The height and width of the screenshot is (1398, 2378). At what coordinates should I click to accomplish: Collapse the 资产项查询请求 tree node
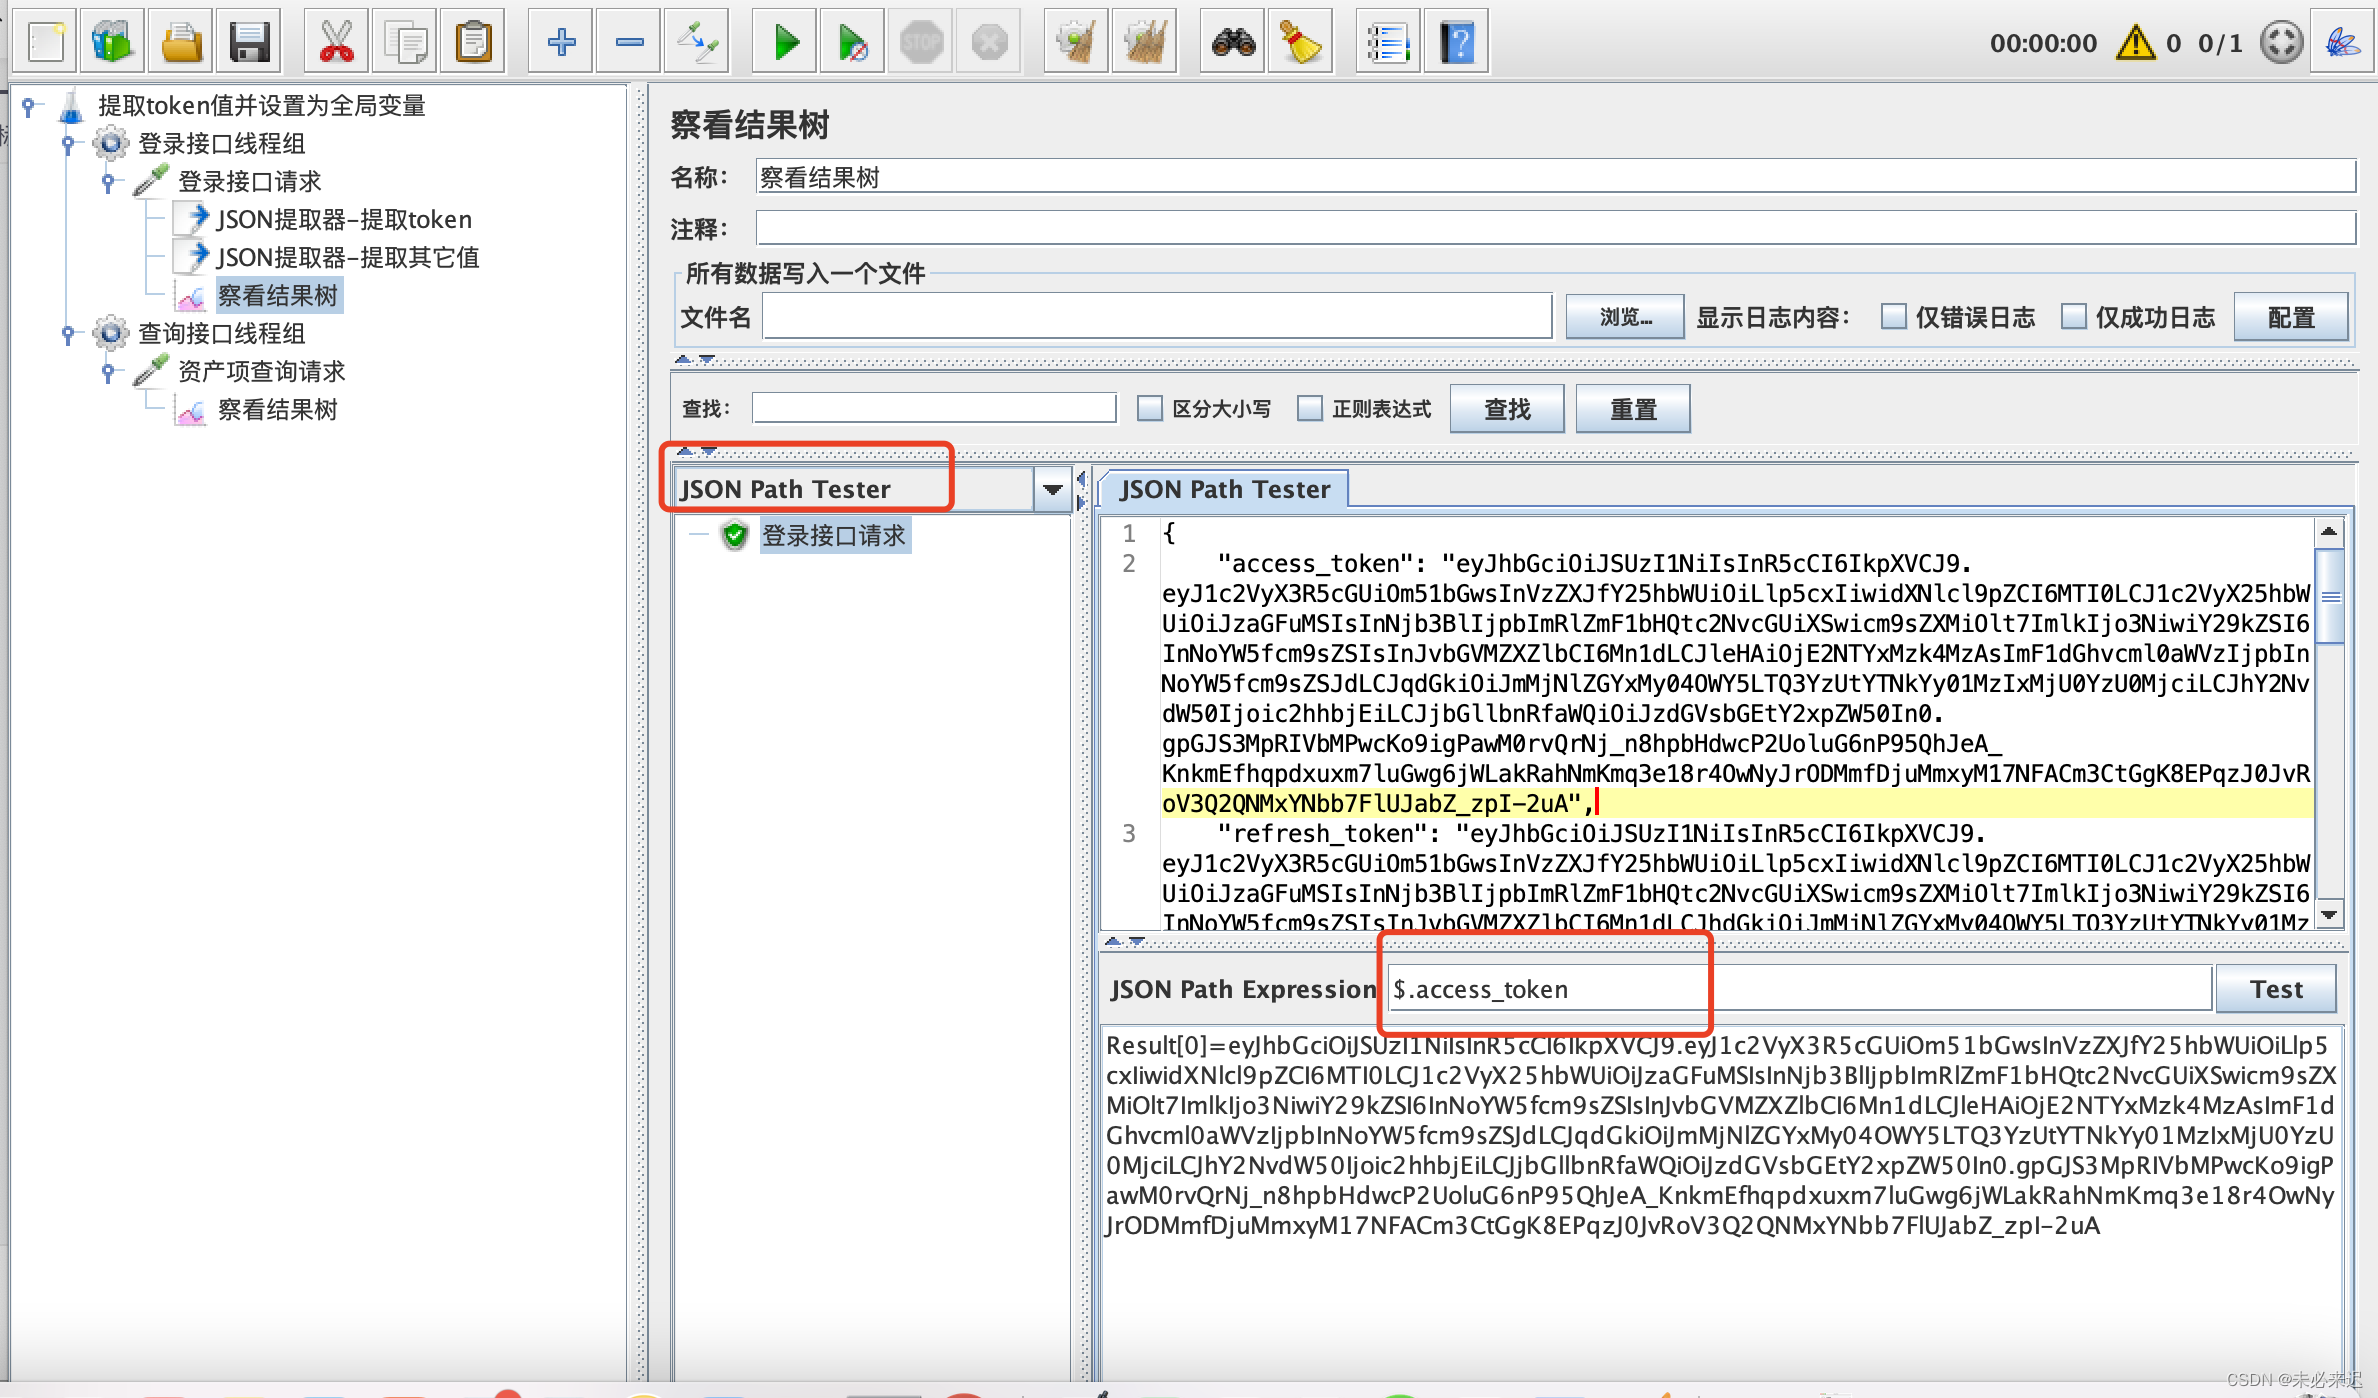coord(108,372)
